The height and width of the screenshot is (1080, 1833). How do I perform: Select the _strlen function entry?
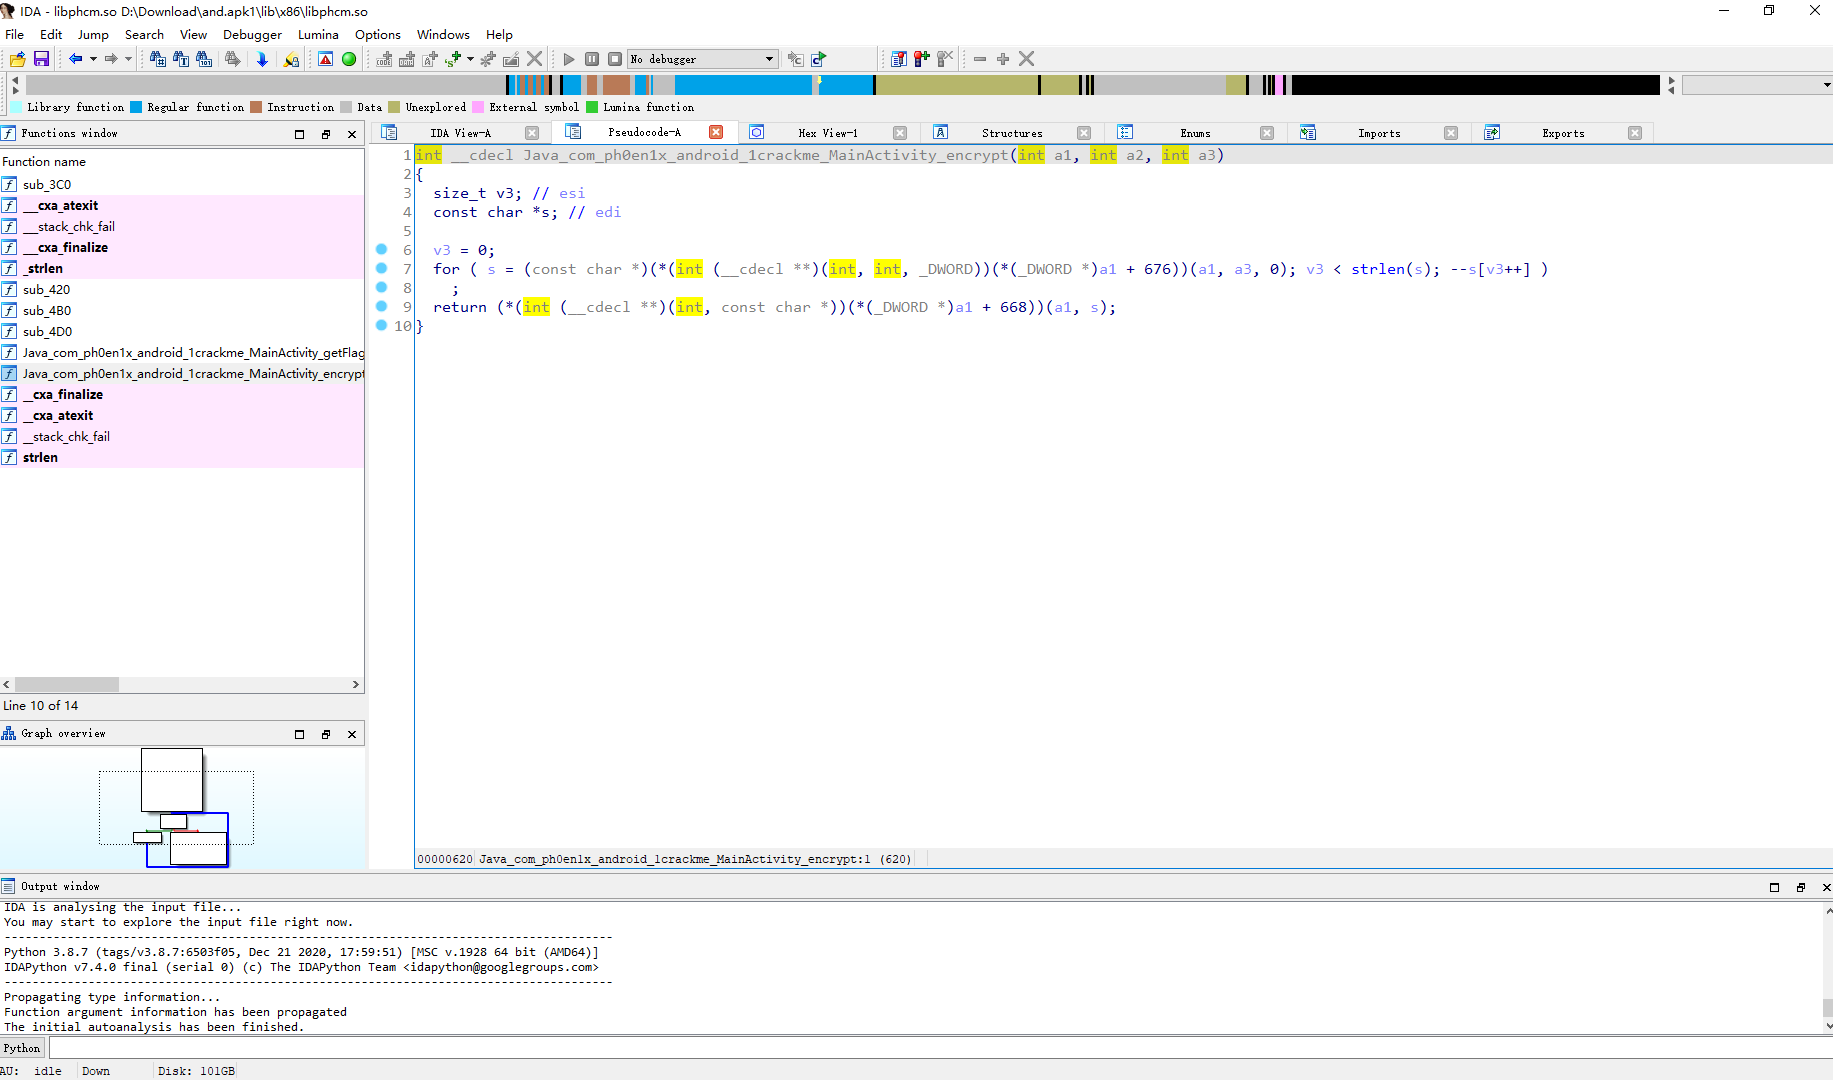coord(182,268)
